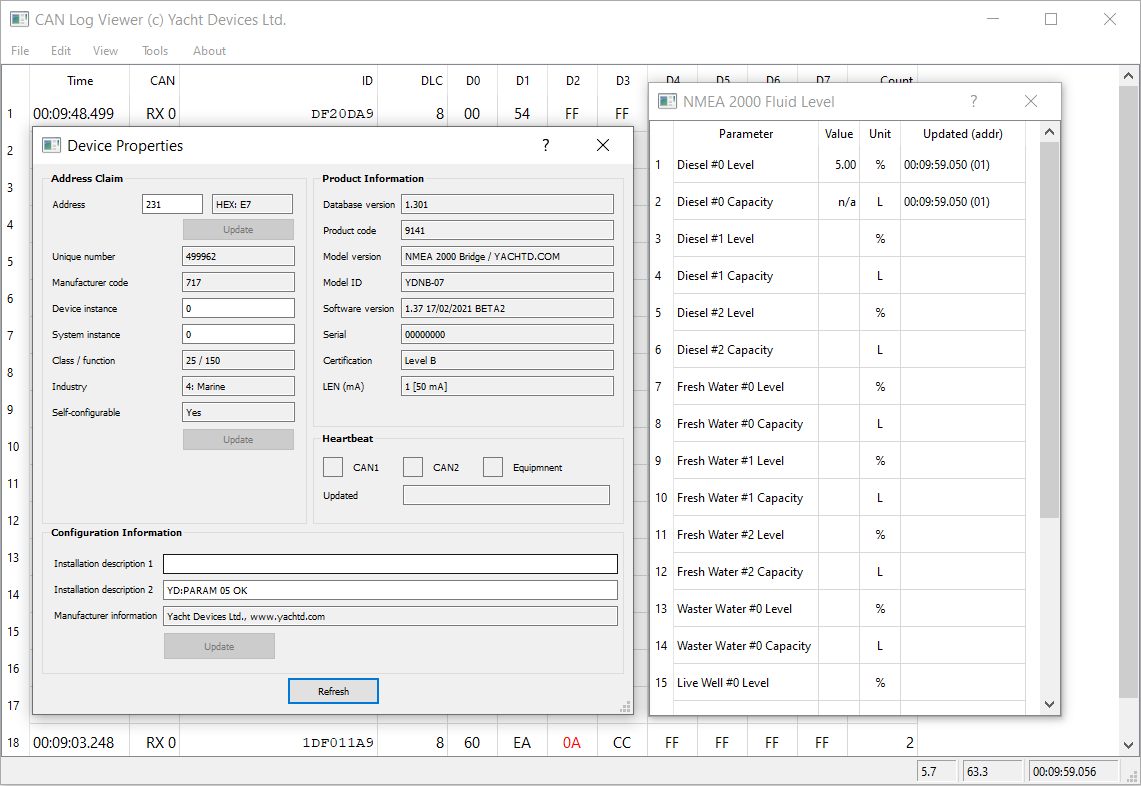This screenshot has width=1141, height=786.
Task: Open the View menu
Action: [105, 50]
